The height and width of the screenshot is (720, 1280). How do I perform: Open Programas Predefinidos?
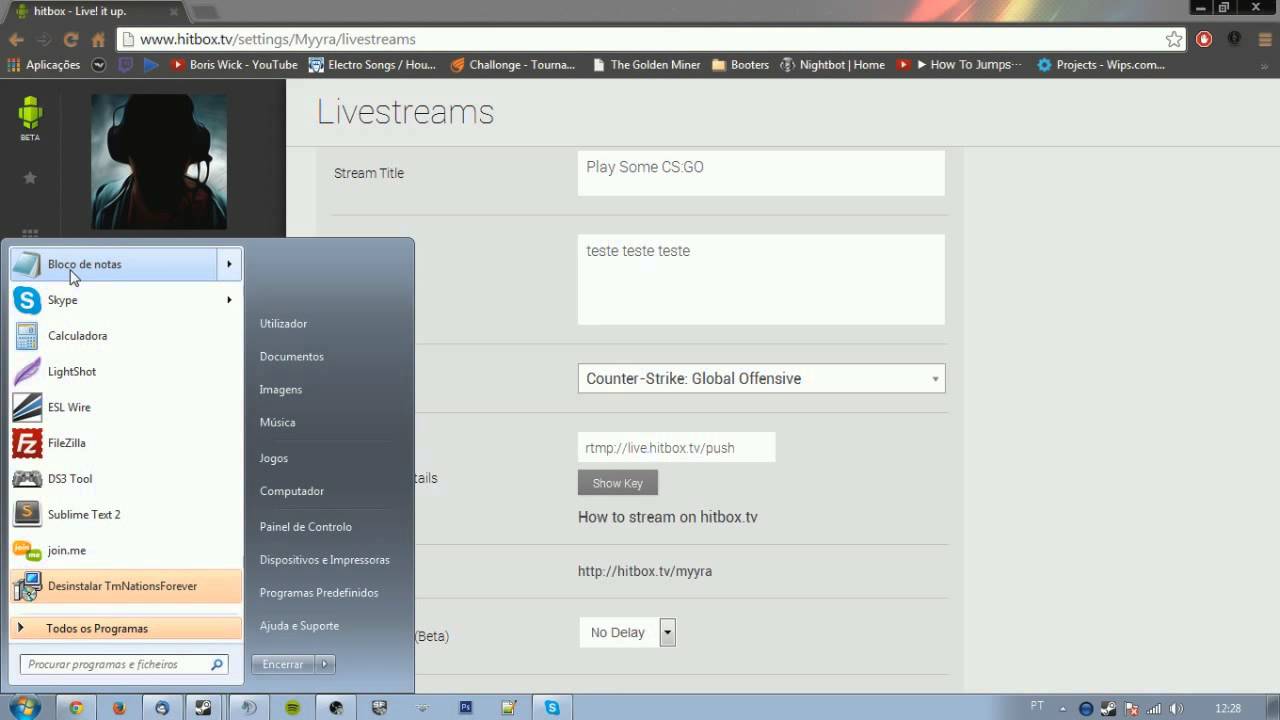[319, 593]
